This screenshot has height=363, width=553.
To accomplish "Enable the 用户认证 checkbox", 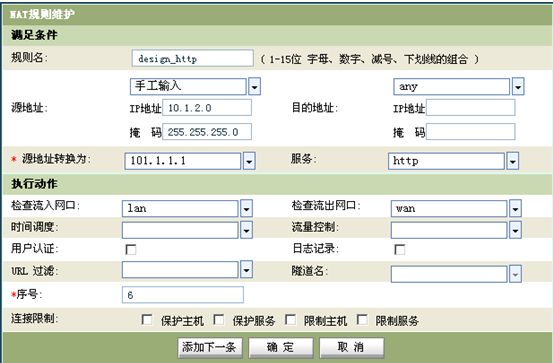I will point(131,249).
